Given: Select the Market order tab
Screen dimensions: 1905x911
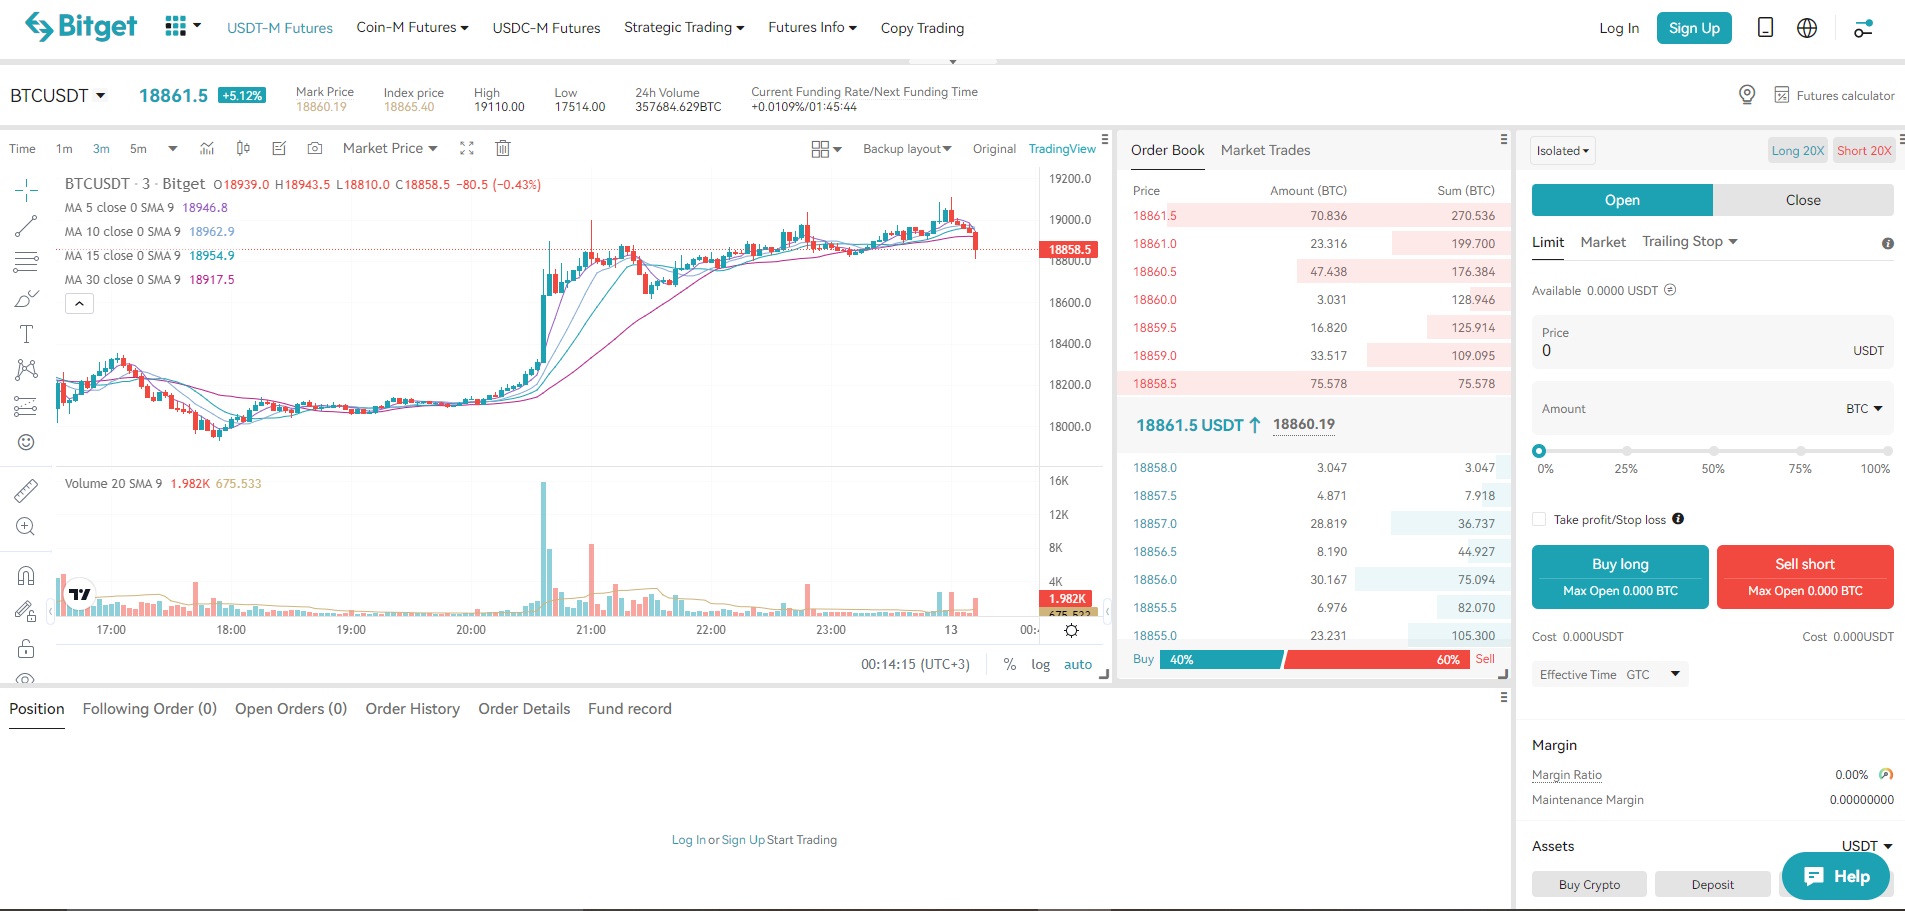Looking at the screenshot, I should tap(1603, 242).
